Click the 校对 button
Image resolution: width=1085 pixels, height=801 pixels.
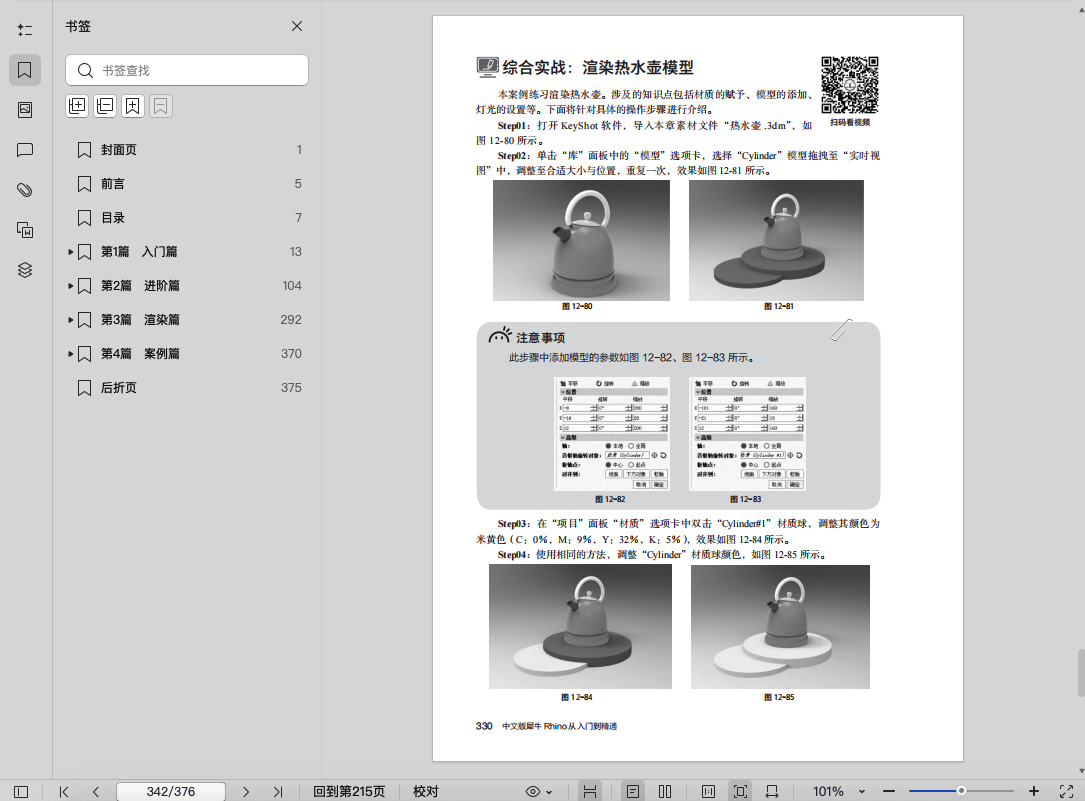(426, 791)
